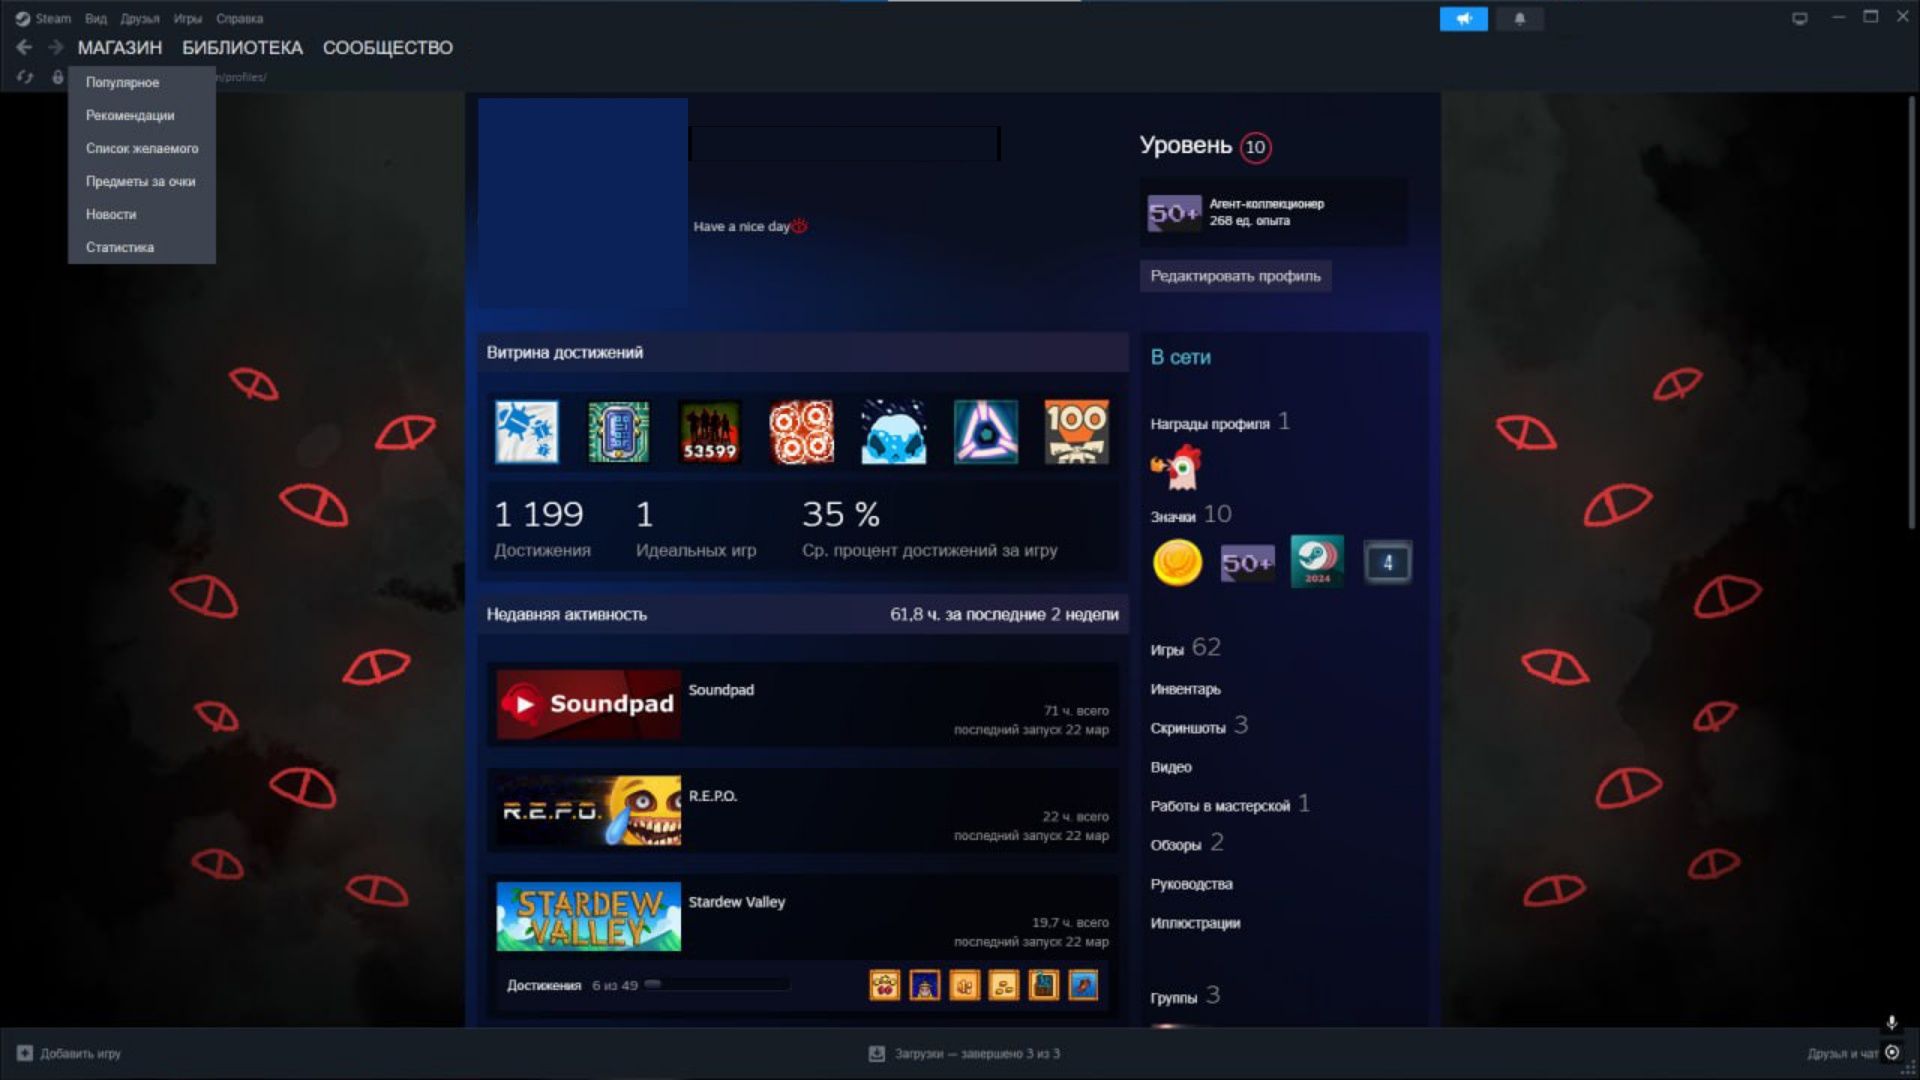
Task: Go to the МАГАЗИН section
Action: coord(120,48)
